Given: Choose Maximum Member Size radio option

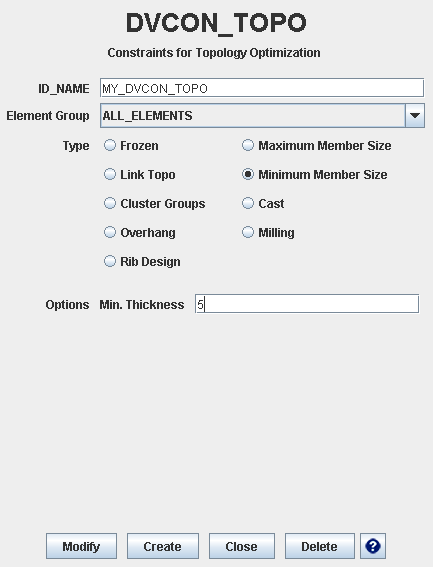Looking at the screenshot, I should pos(248,145).
